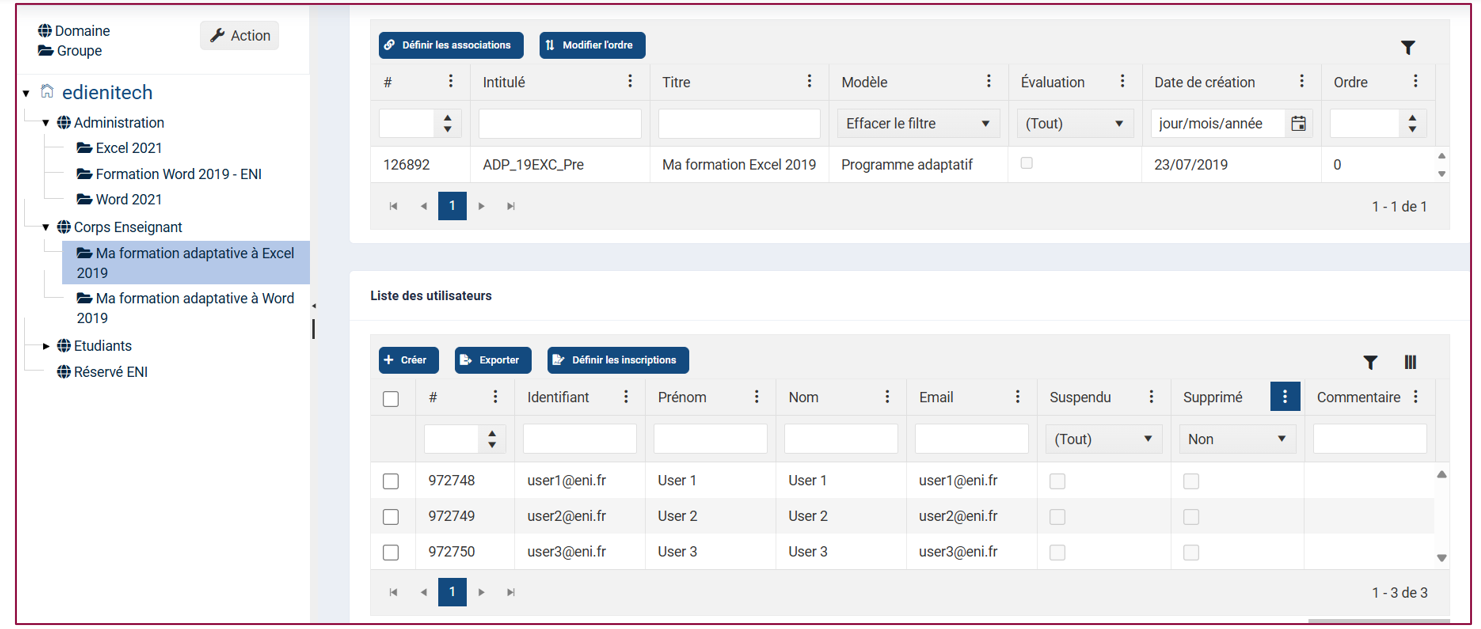
Task: Collapse the edienitech root node
Action: point(26,94)
